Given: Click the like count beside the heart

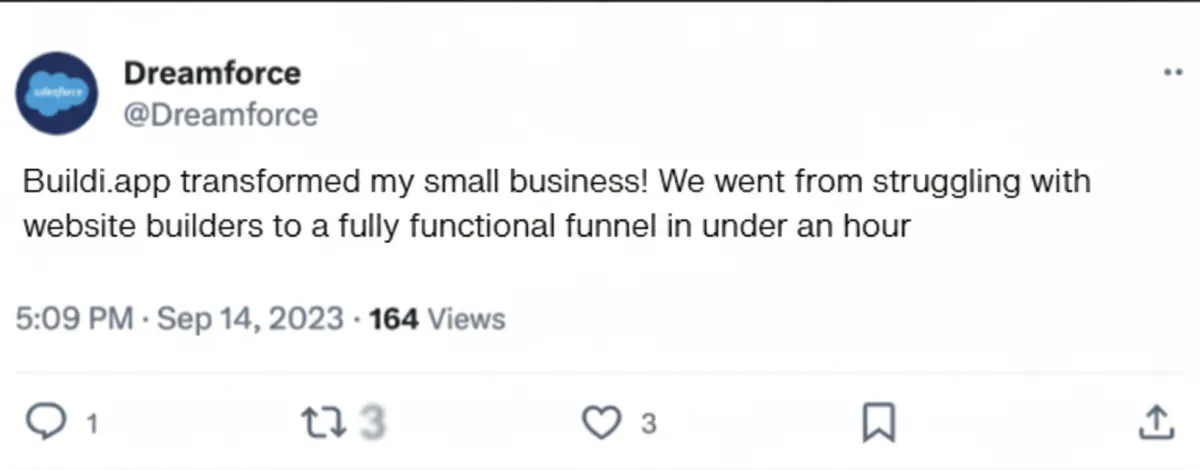Looking at the screenshot, I should point(648,425).
